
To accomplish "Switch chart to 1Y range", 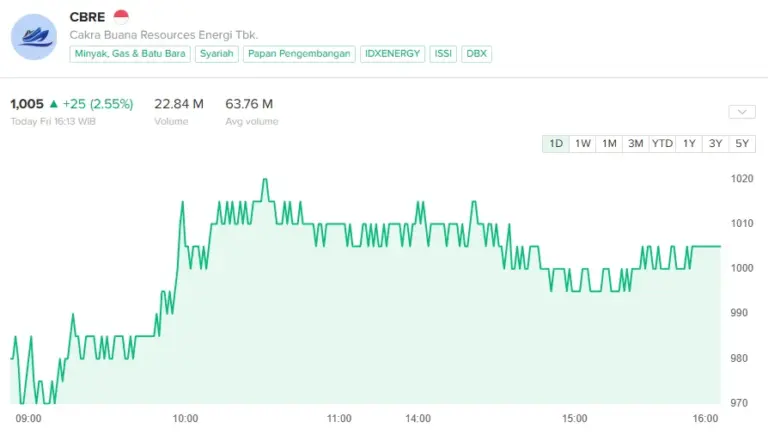I will click(x=689, y=144).
